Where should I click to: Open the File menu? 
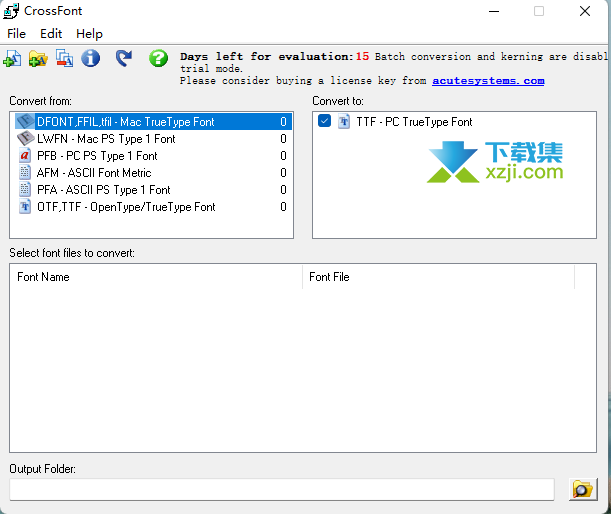(x=16, y=34)
